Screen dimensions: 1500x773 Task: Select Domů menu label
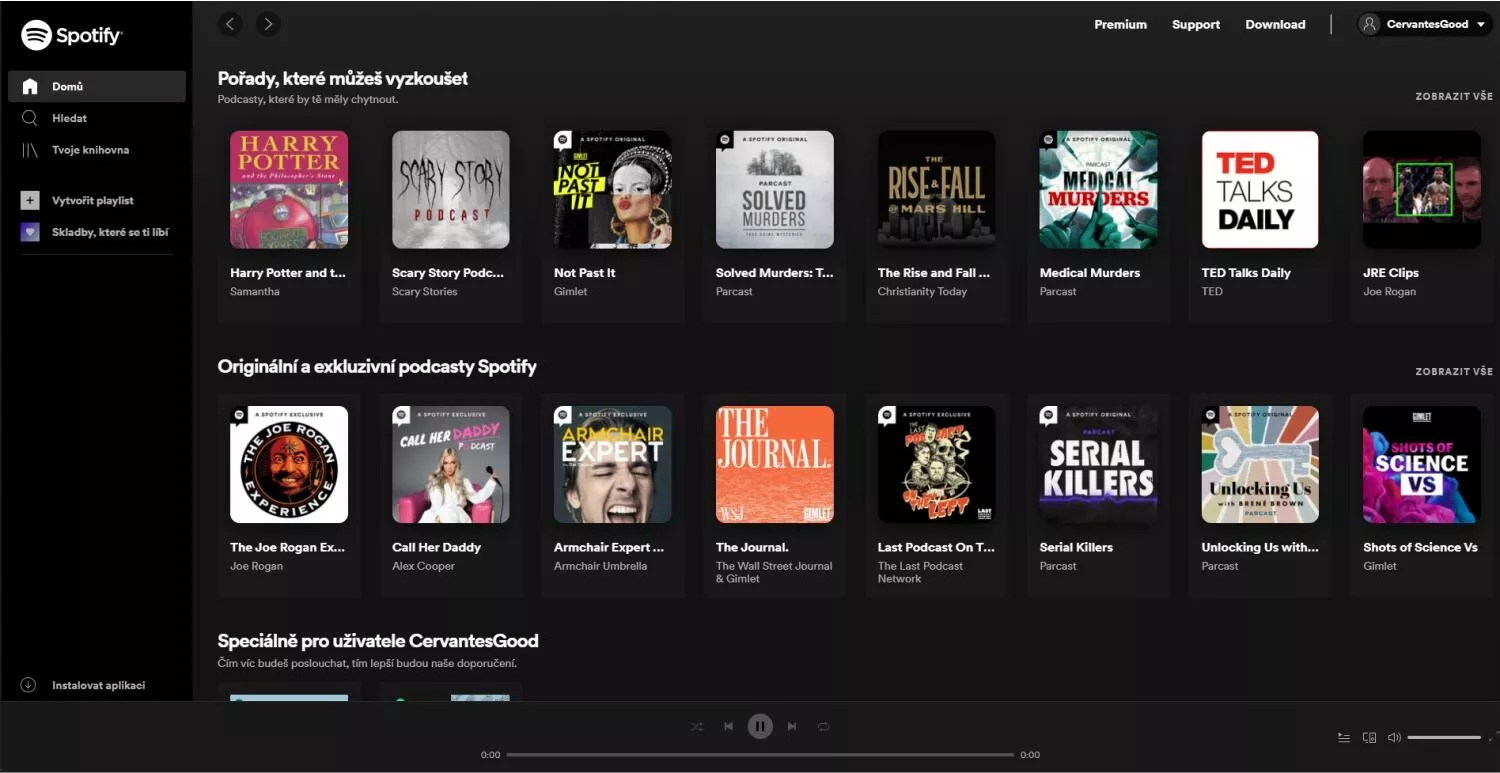click(68, 87)
